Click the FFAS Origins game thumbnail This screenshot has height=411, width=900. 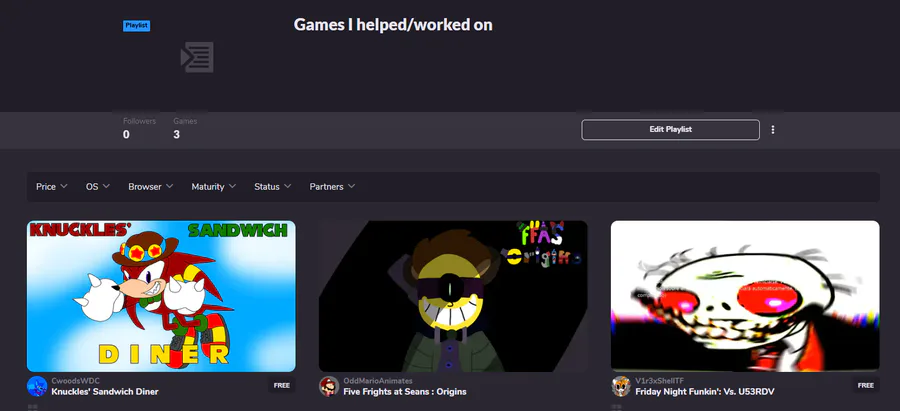click(453, 296)
